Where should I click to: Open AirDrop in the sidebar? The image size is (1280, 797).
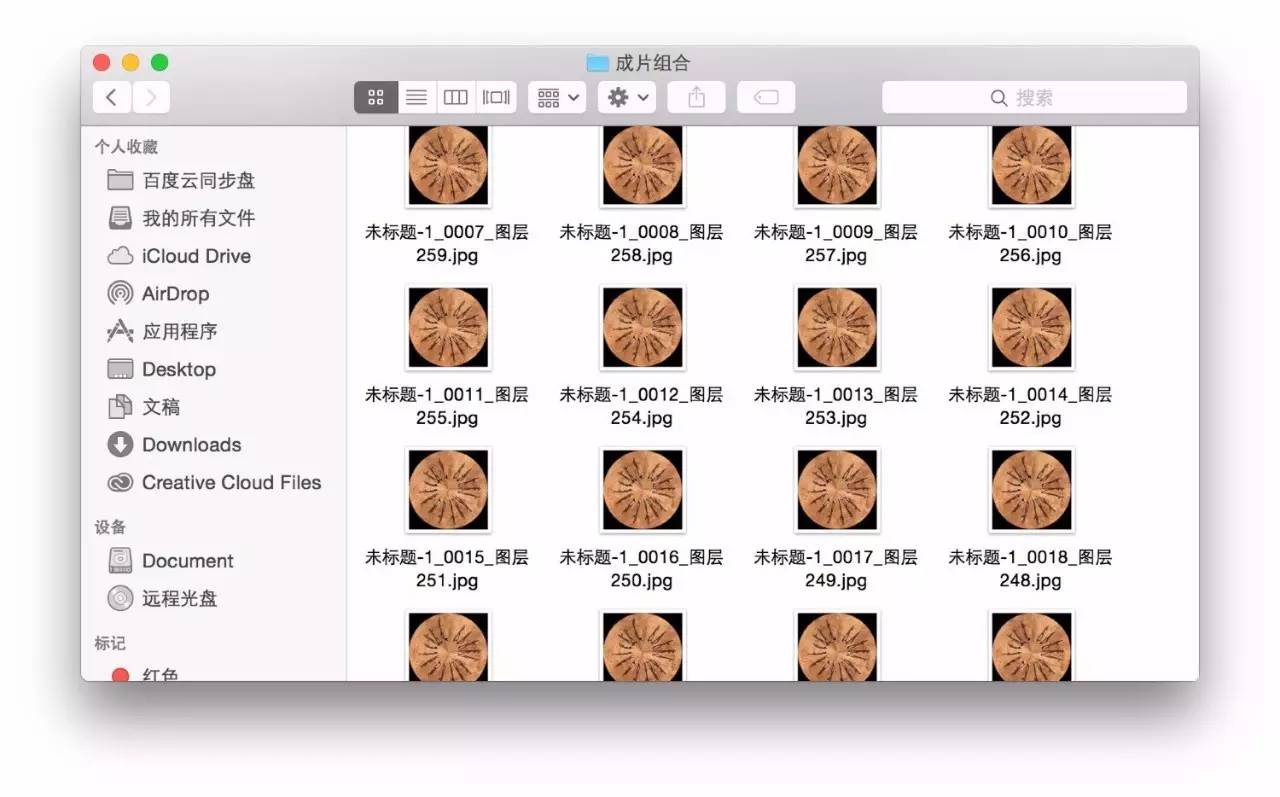point(175,294)
